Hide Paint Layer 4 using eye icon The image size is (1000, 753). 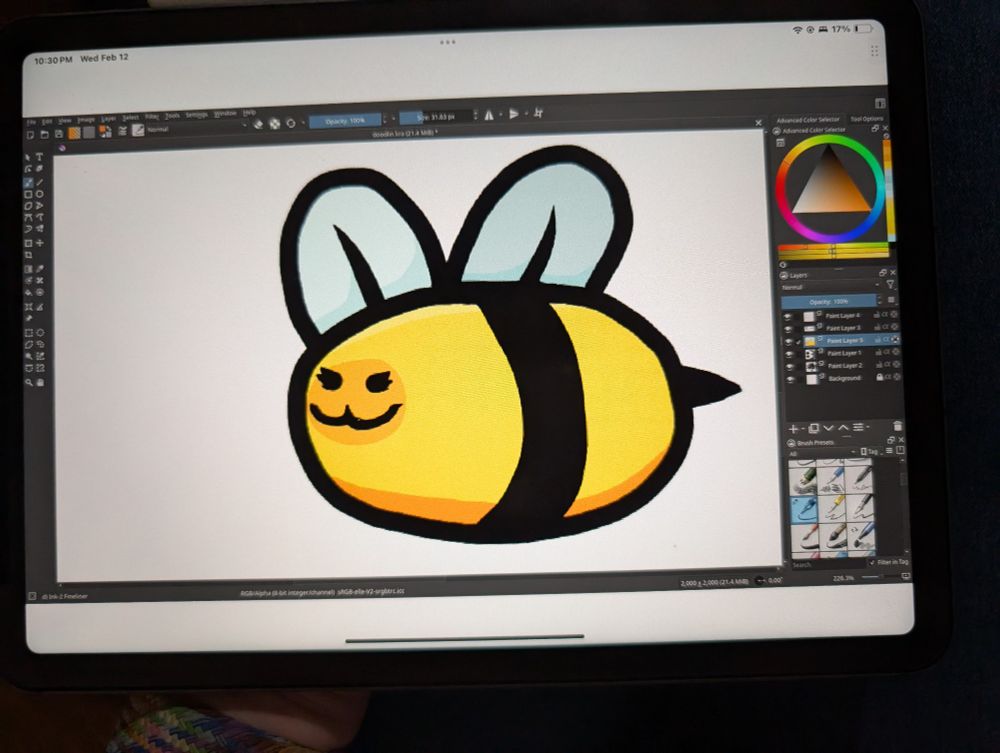click(788, 317)
